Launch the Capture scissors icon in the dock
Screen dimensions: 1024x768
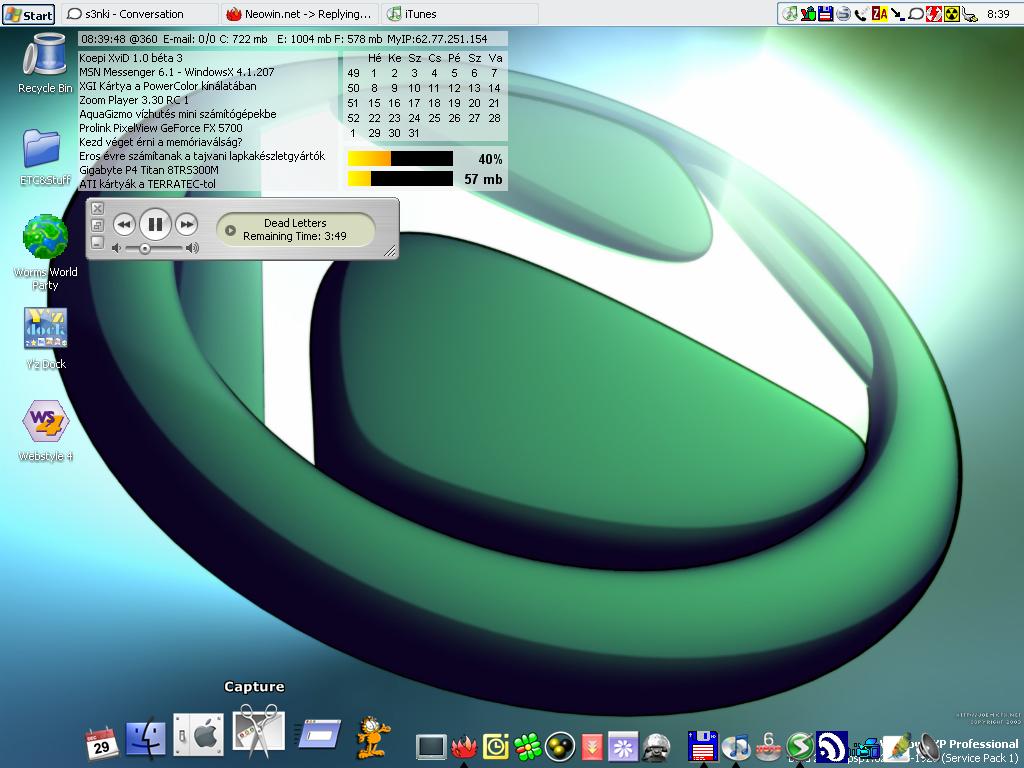click(x=258, y=732)
